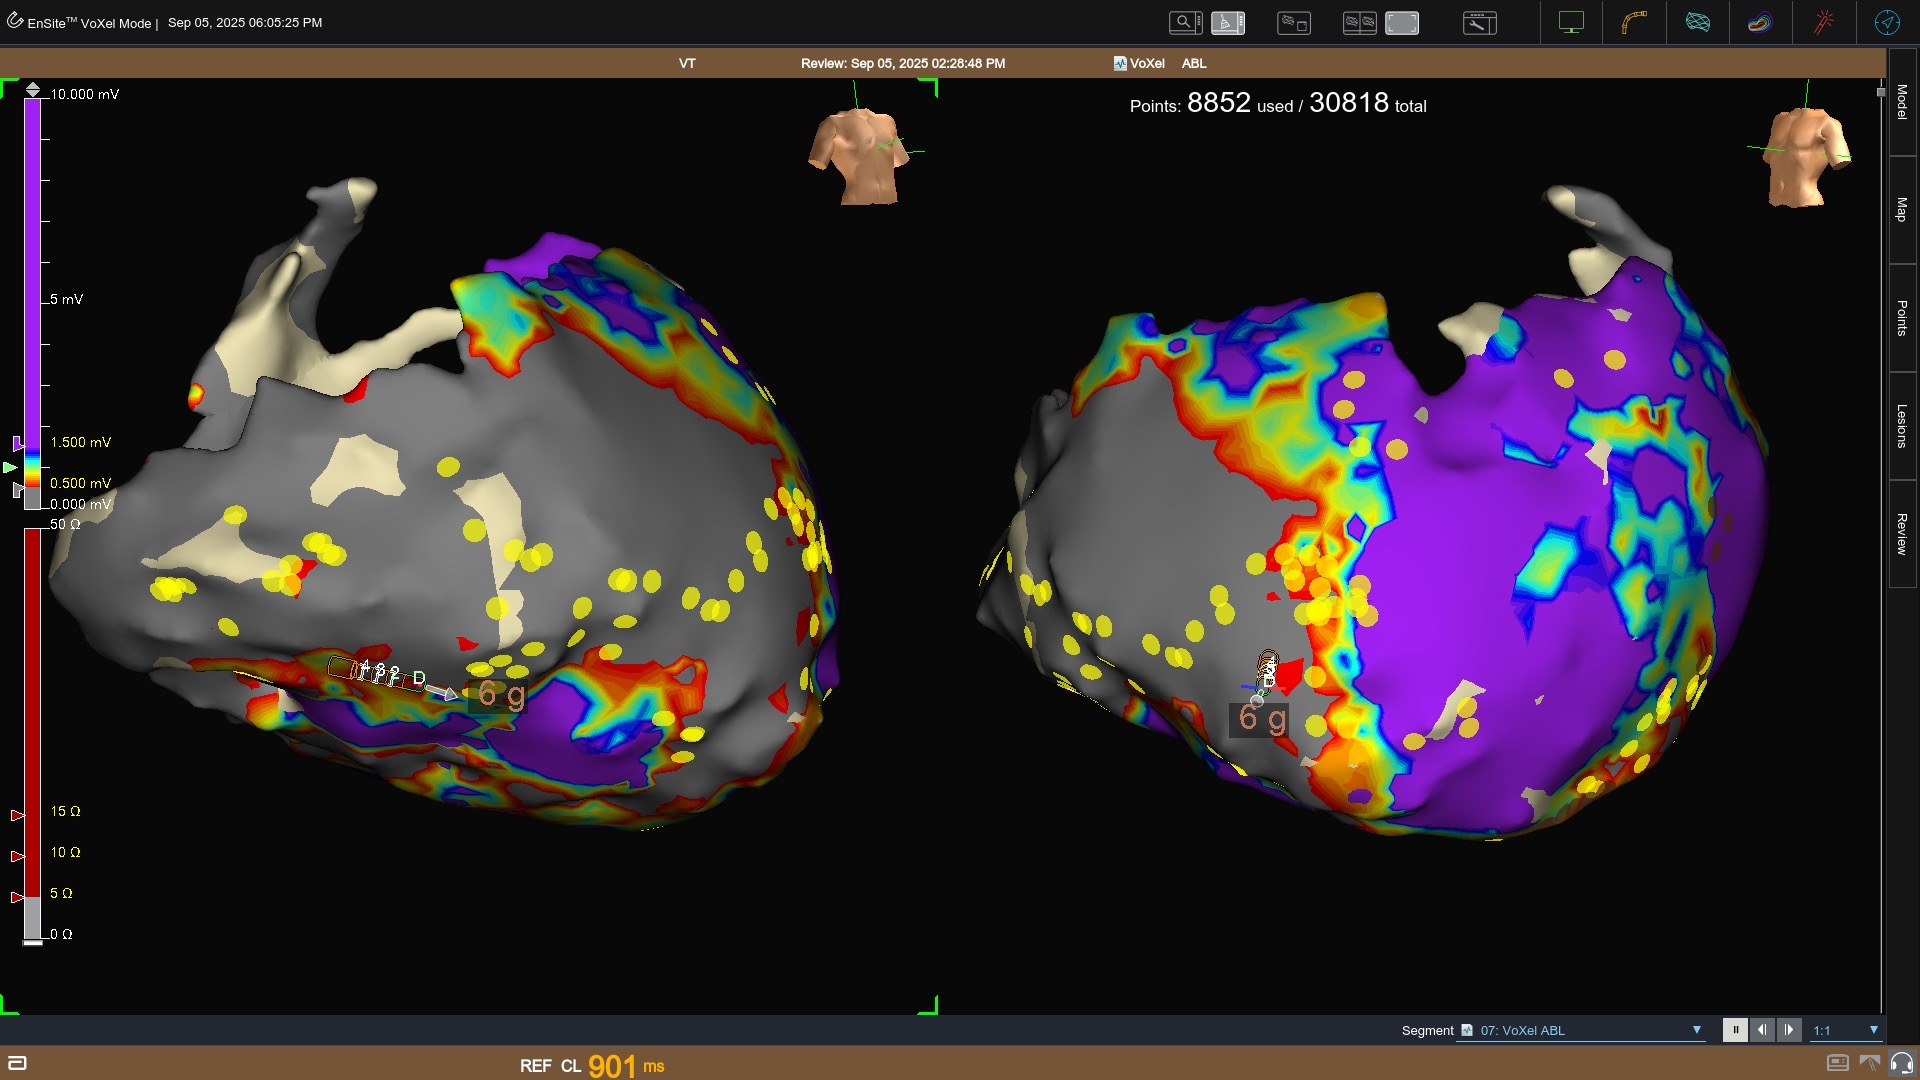Open the wrench settings window icon

[x=1479, y=22]
